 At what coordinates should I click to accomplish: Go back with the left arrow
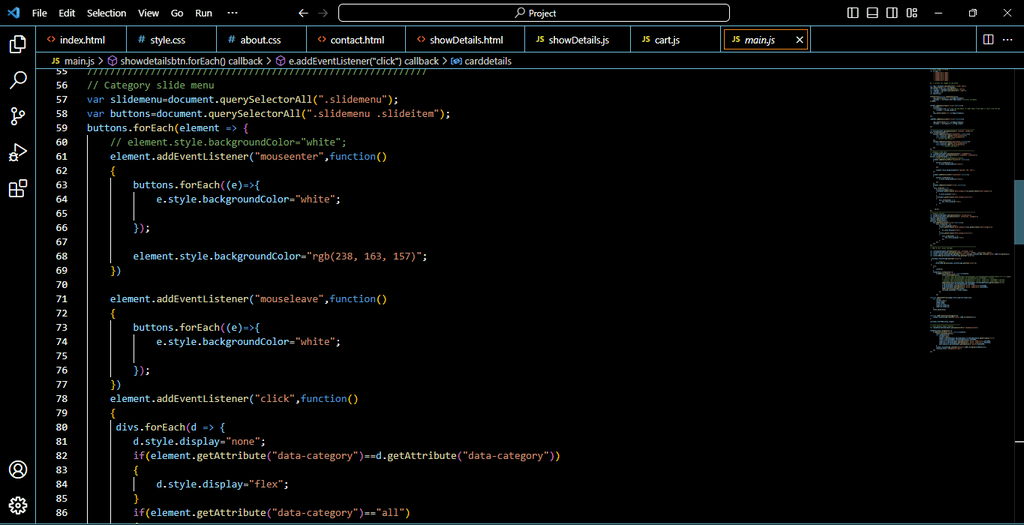coord(302,13)
